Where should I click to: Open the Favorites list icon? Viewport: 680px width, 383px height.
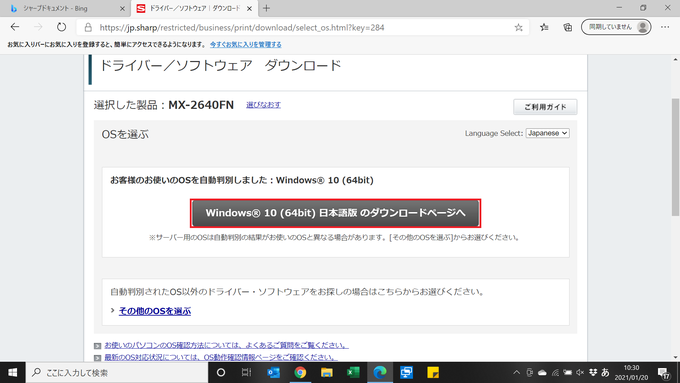pyautogui.click(x=544, y=27)
